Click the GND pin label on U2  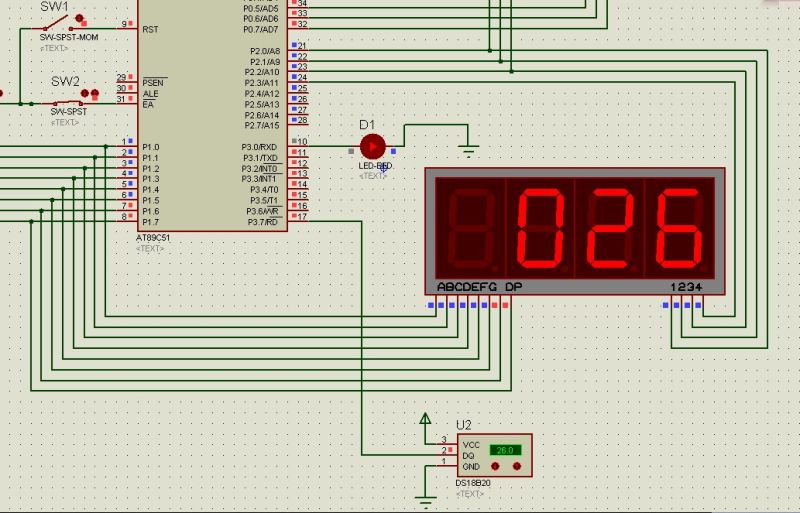[x=471, y=467]
